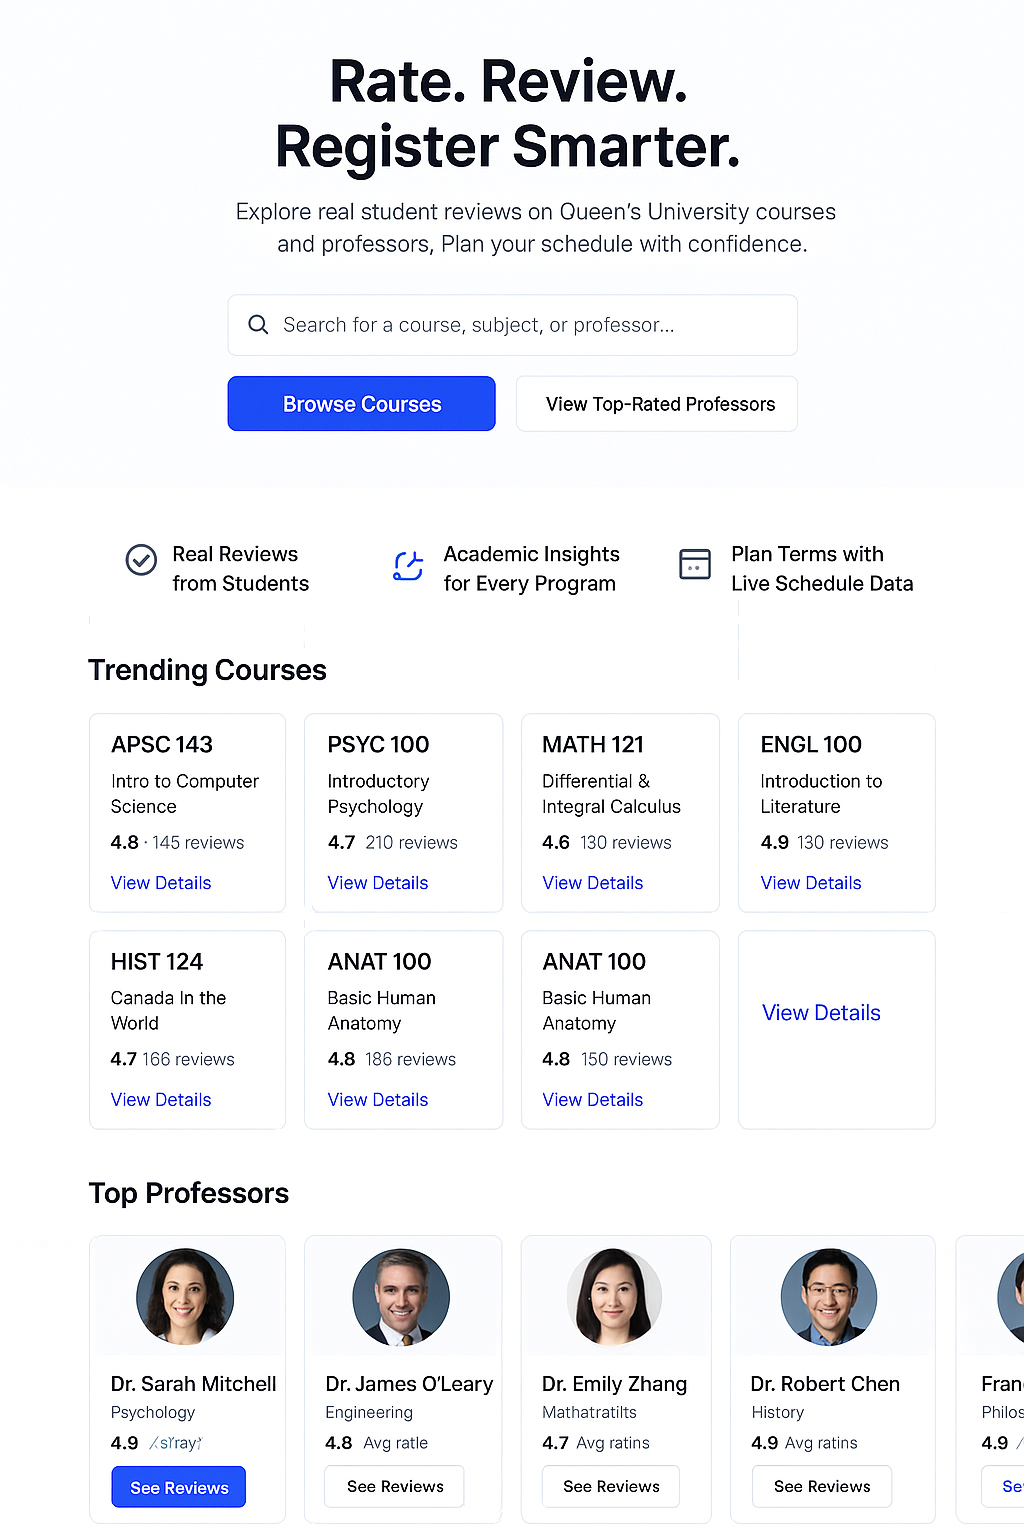This screenshot has width=1024, height=1536.
Task: View details for PSYC 100
Action: [378, 883]
